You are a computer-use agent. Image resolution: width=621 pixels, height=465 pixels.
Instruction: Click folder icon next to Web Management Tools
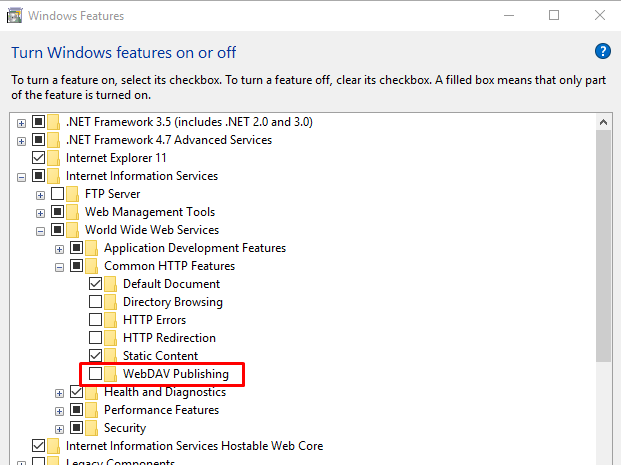[x=72, y=212]
